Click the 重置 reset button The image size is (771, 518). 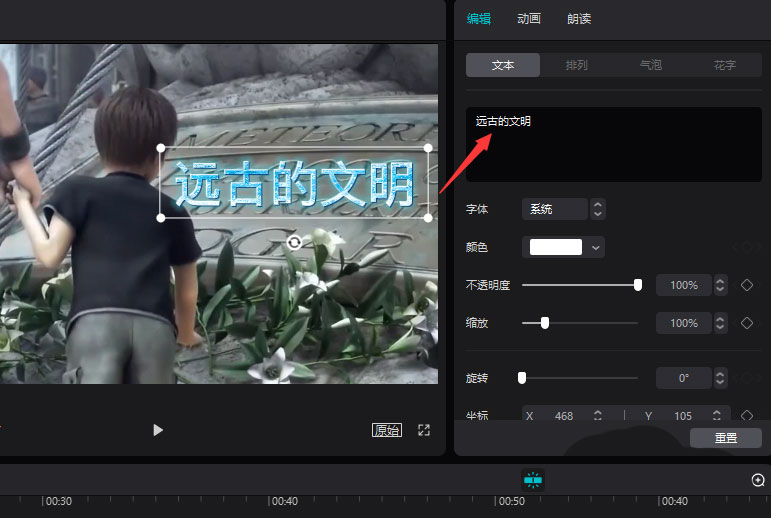pos(726,437)
